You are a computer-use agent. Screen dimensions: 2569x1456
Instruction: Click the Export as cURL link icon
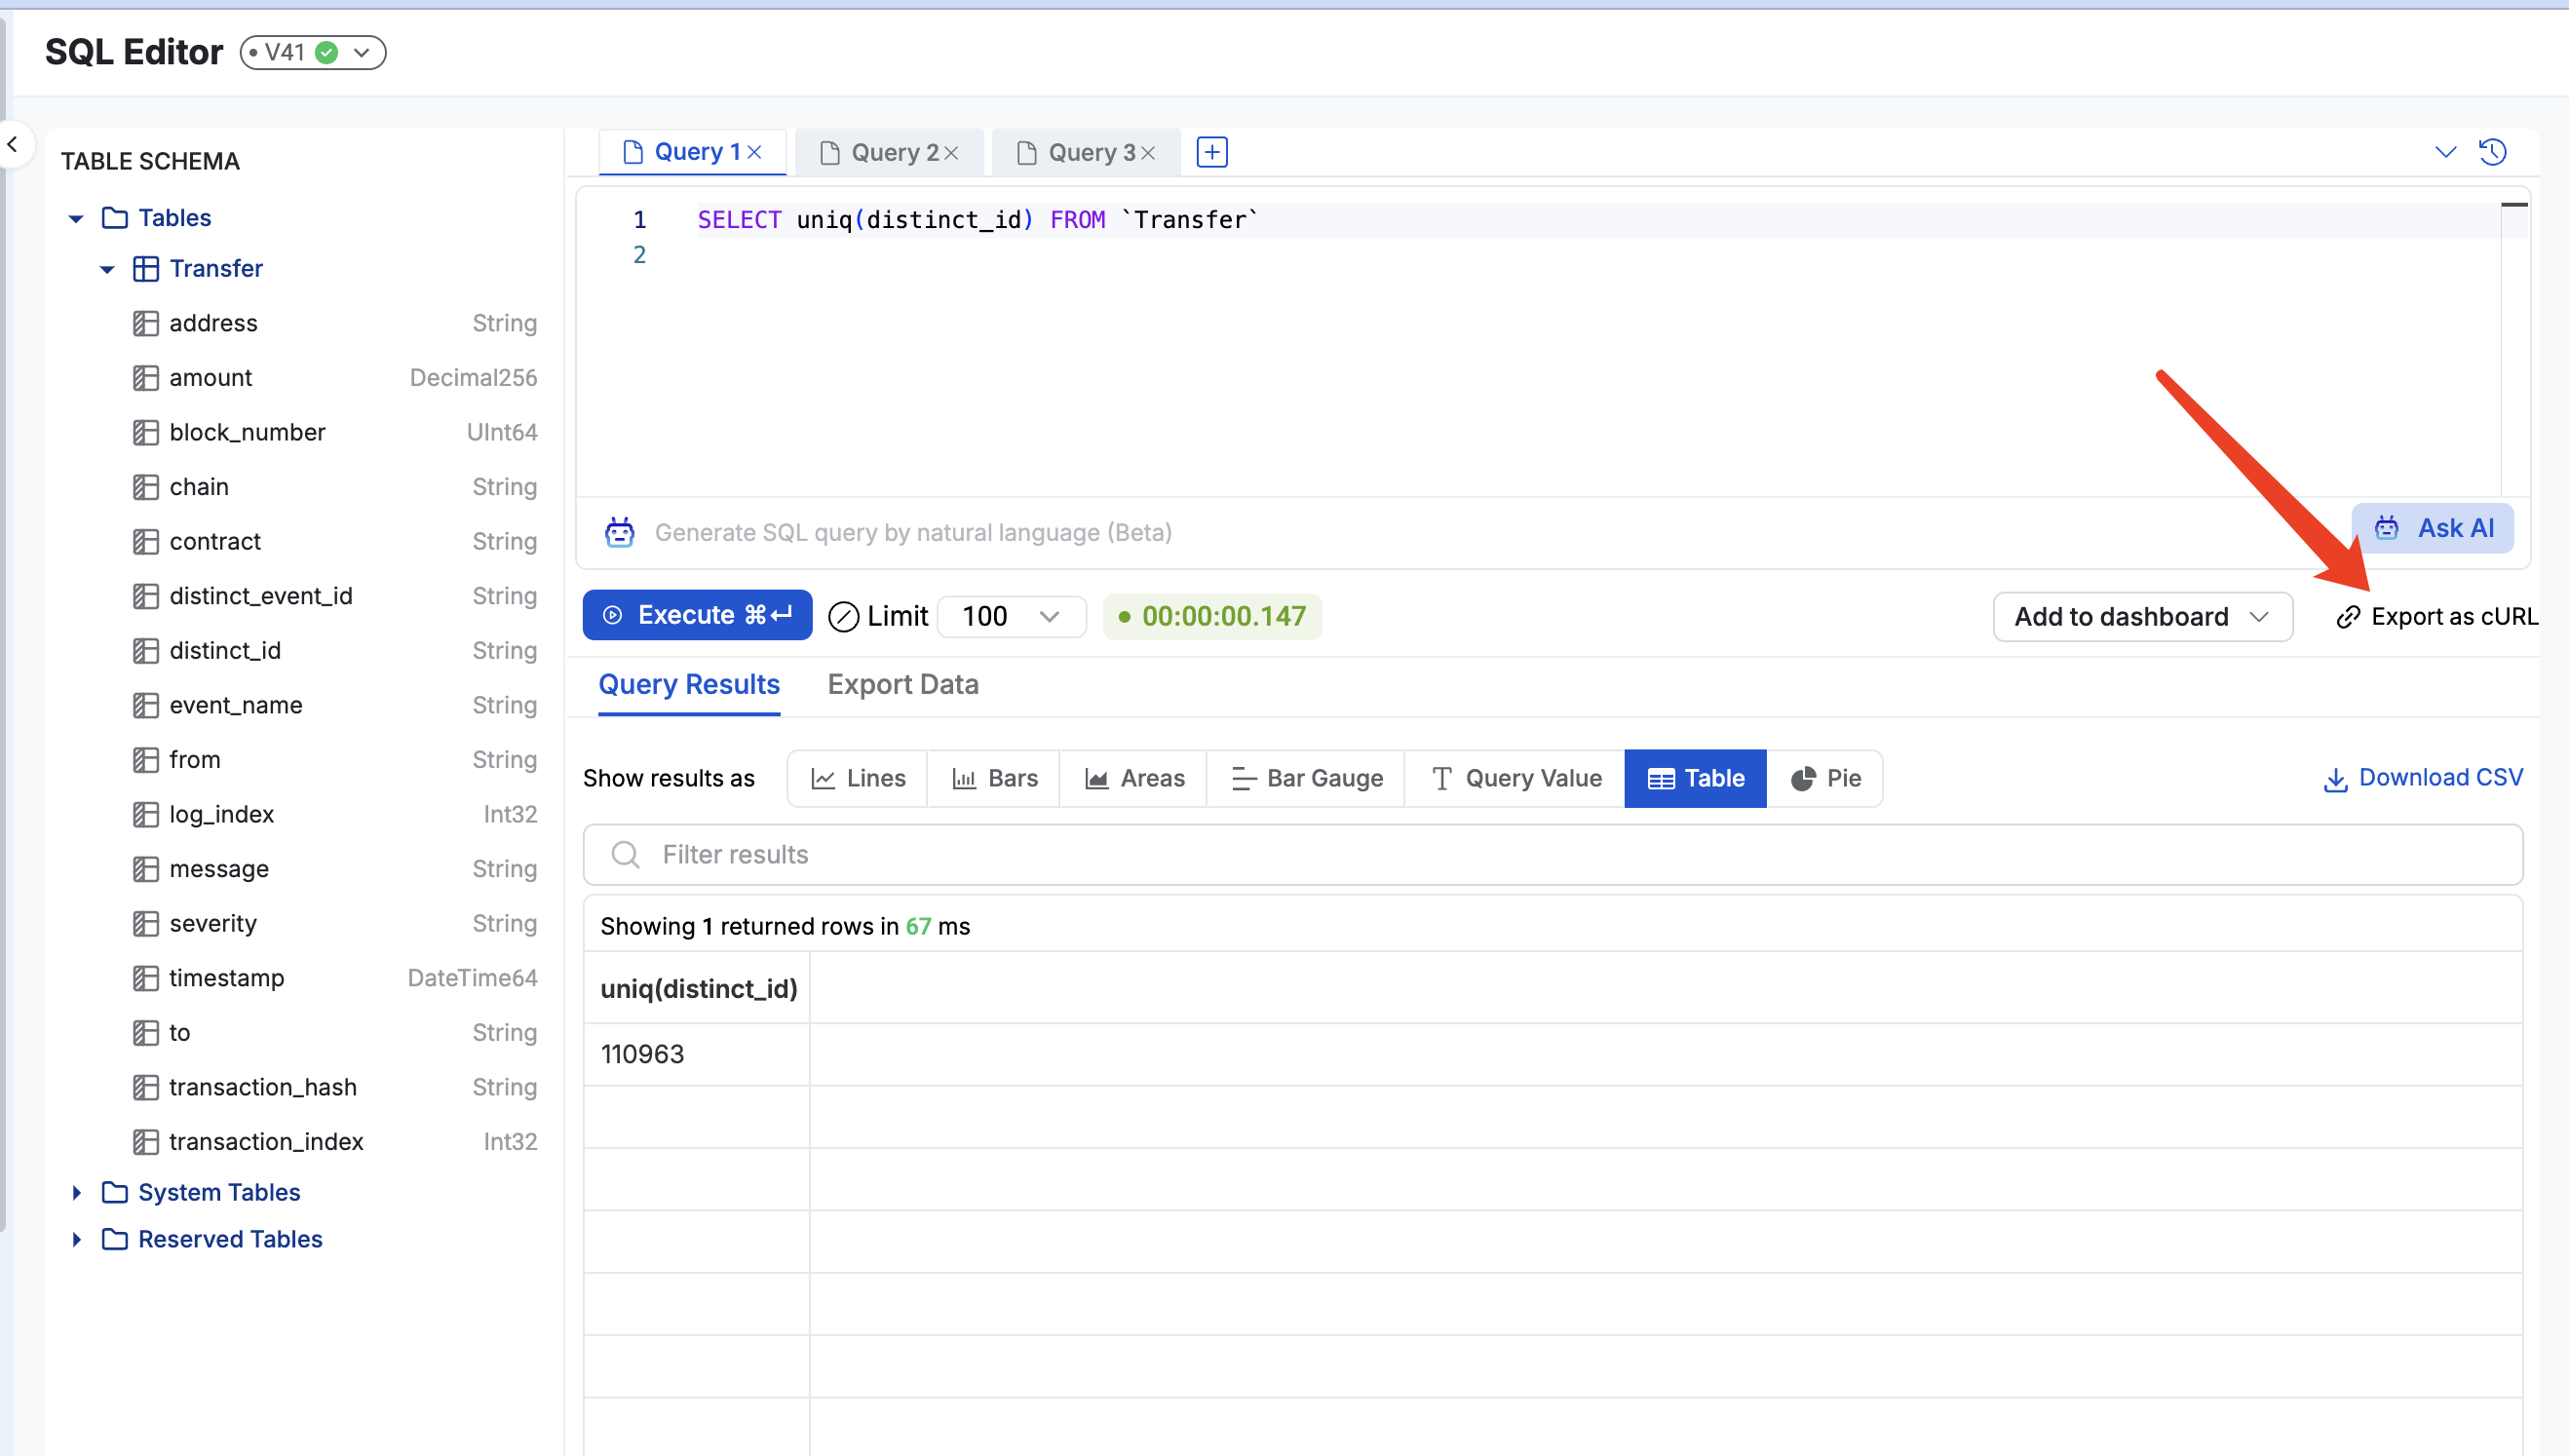click(2347, 616)
